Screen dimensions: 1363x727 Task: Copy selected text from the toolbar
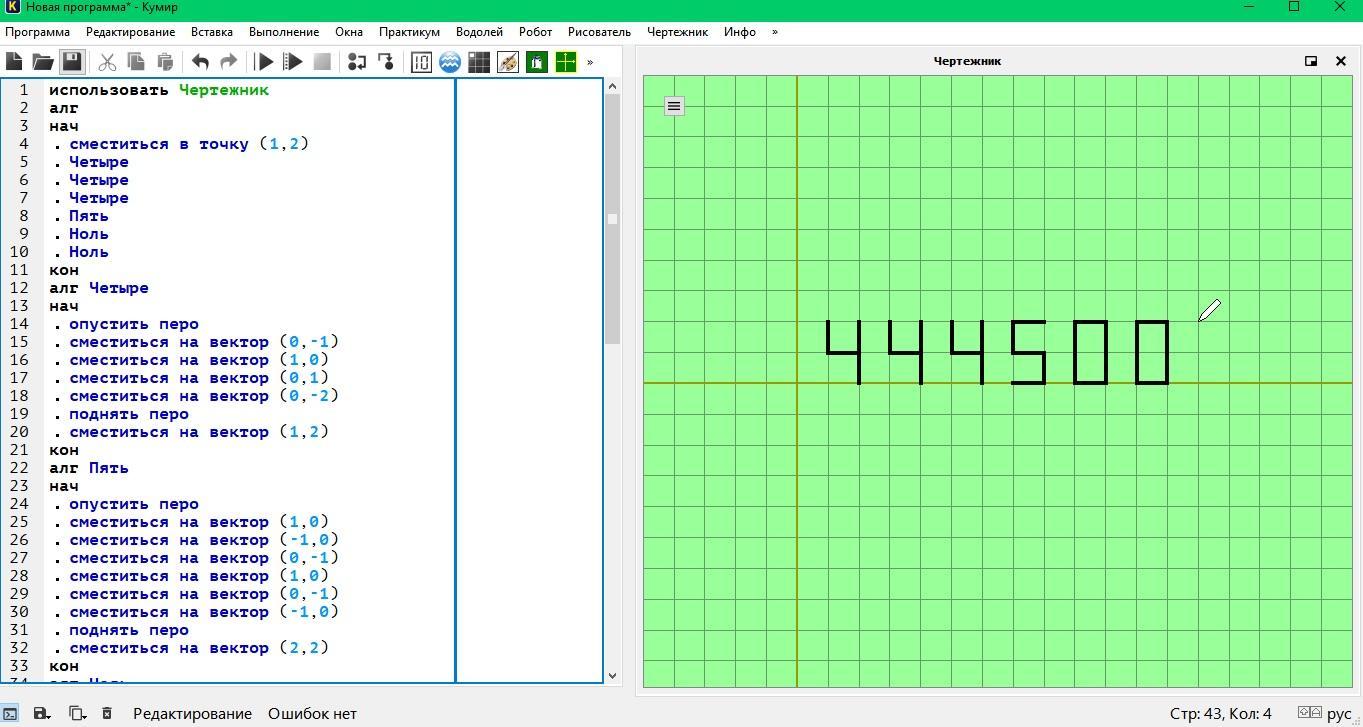(136, 62)
